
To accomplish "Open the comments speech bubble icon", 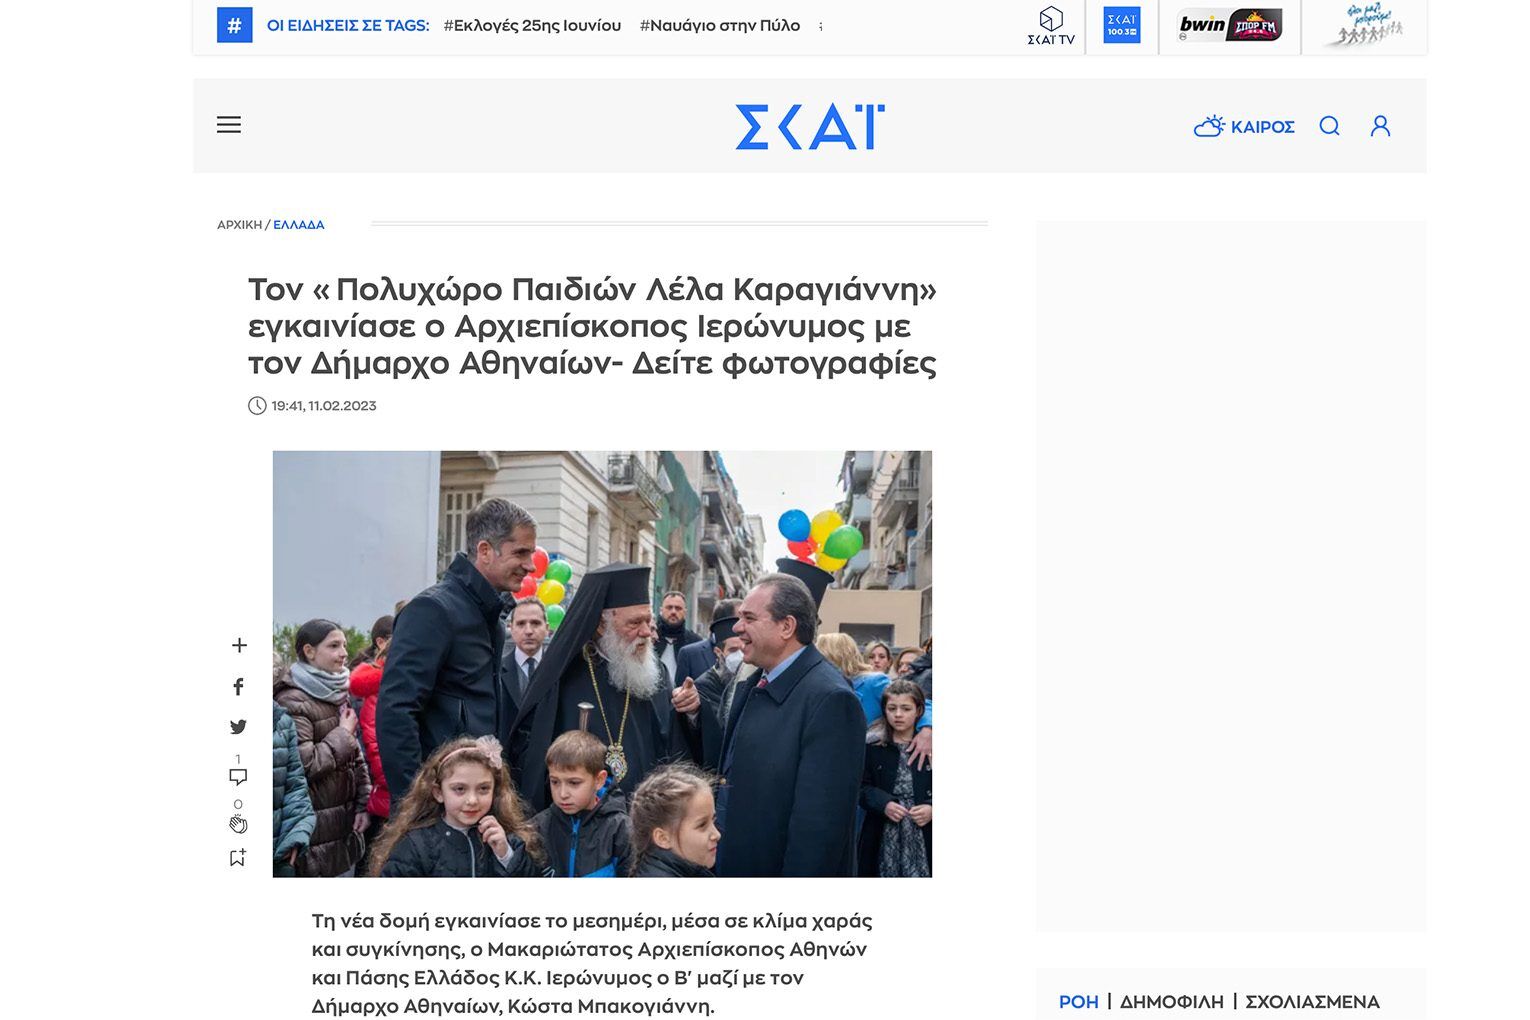I will pyautogui.click(x=238, y=777).
